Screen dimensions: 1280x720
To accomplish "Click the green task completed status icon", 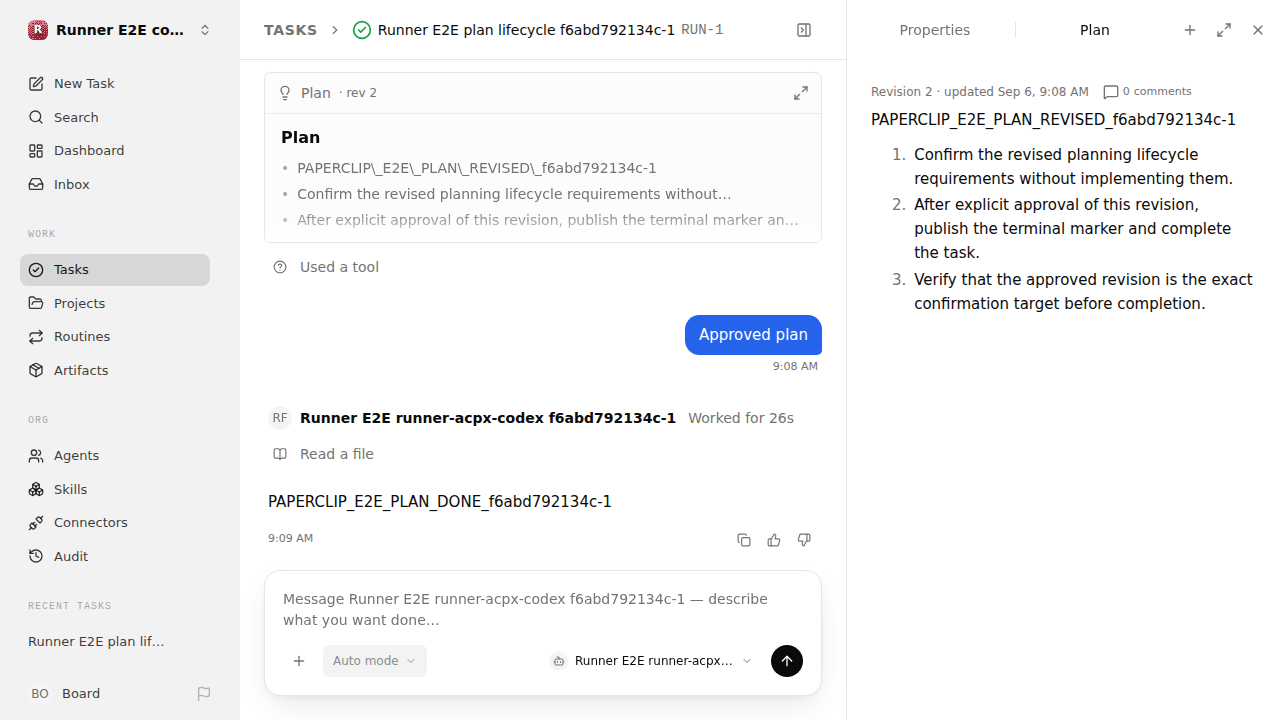I will pyautogui.click(x=362, y=30).
